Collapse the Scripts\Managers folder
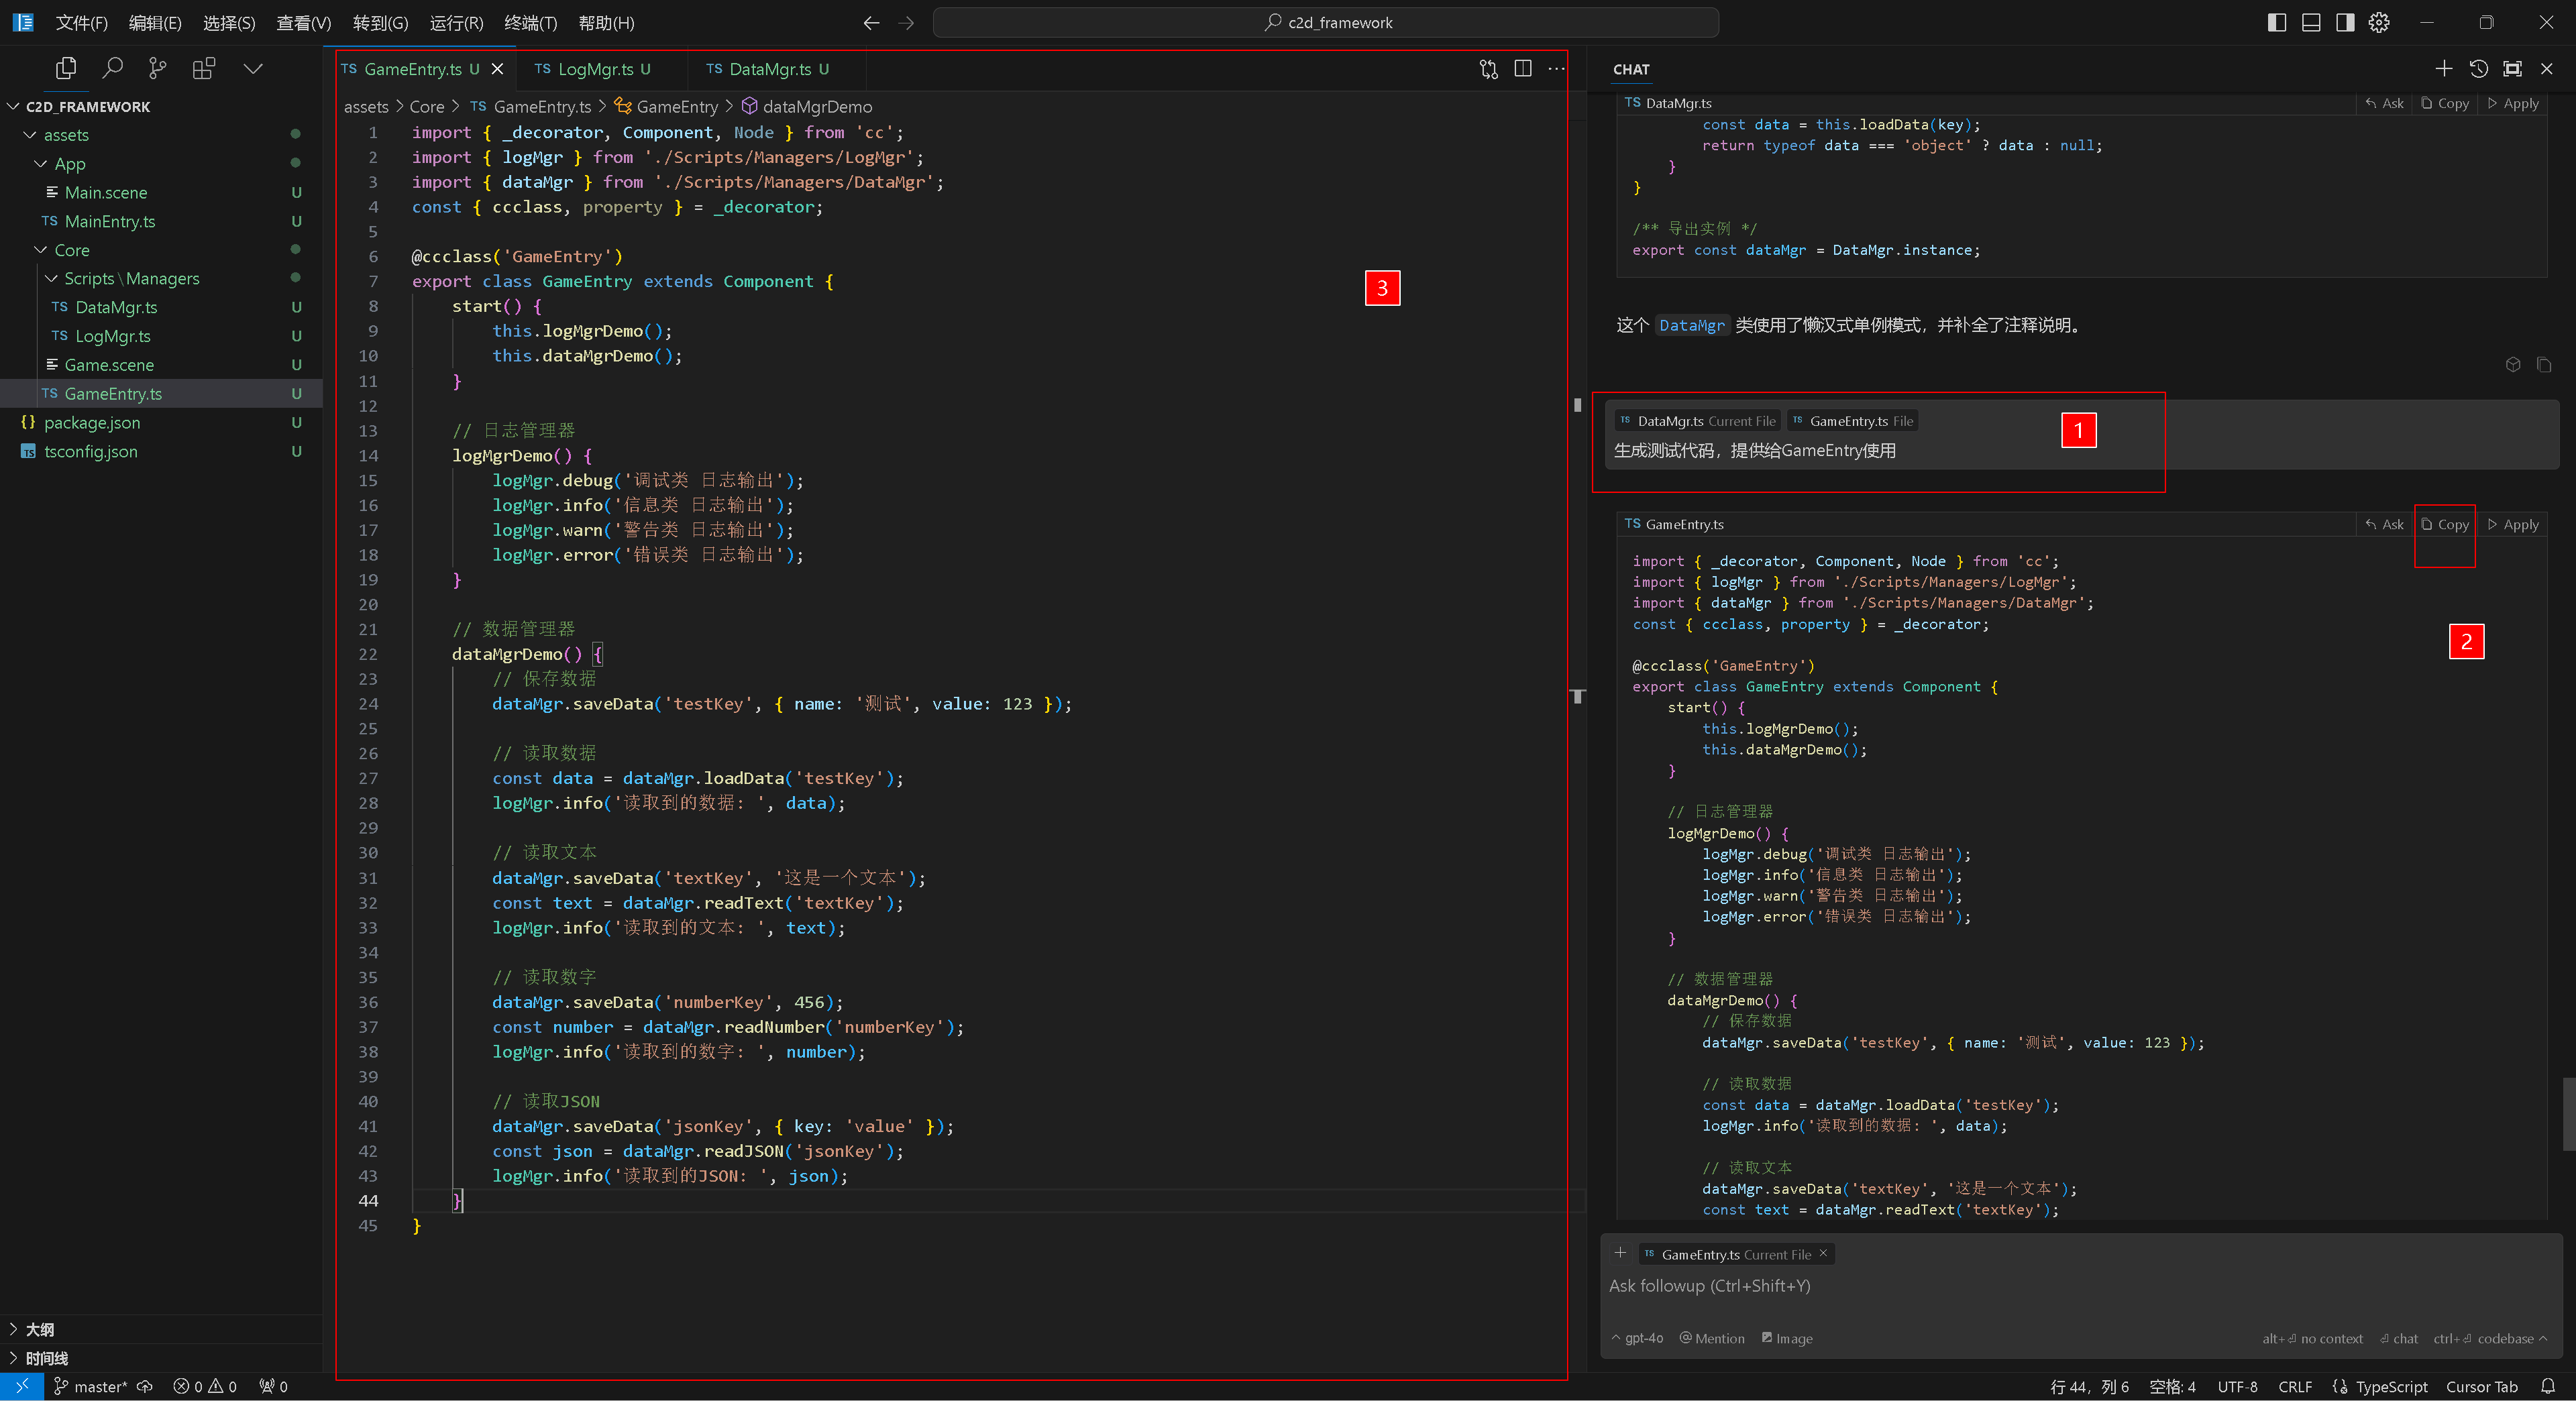 click(52, 278)
